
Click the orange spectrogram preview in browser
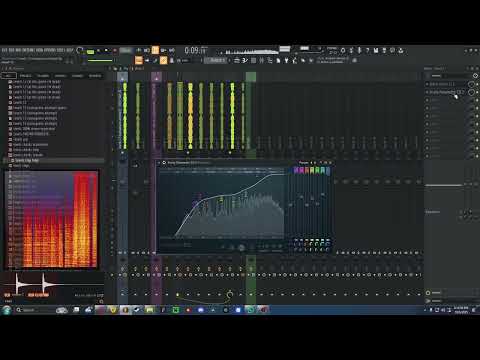click(x=52, y=219)
